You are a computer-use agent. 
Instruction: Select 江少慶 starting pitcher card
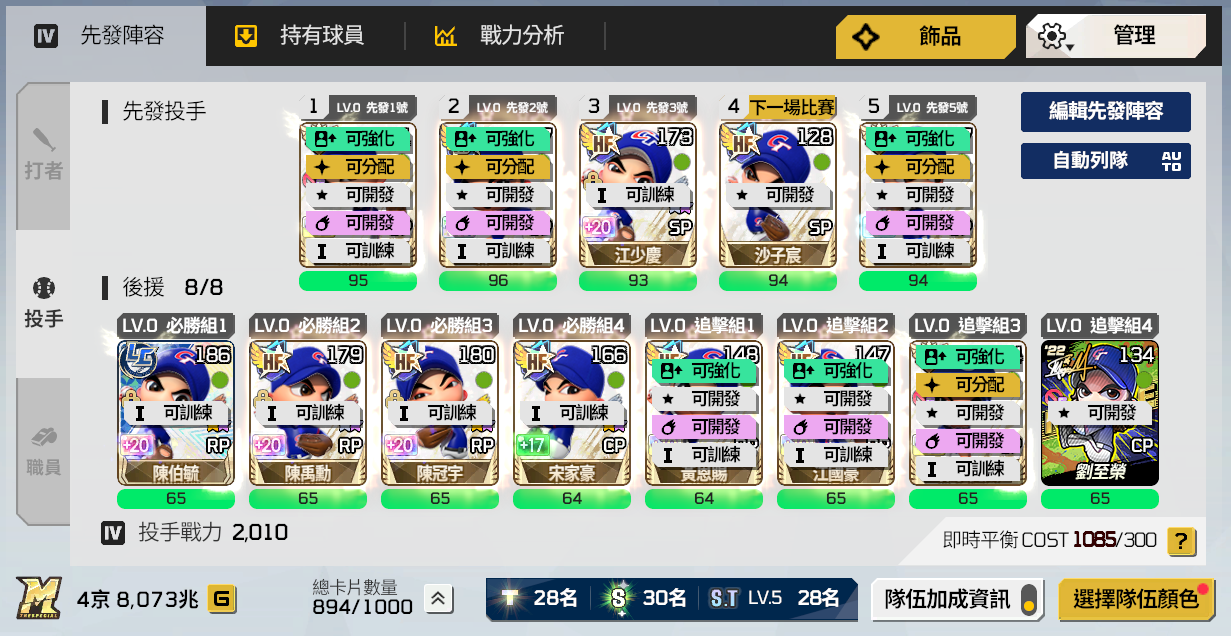point(637,195)
